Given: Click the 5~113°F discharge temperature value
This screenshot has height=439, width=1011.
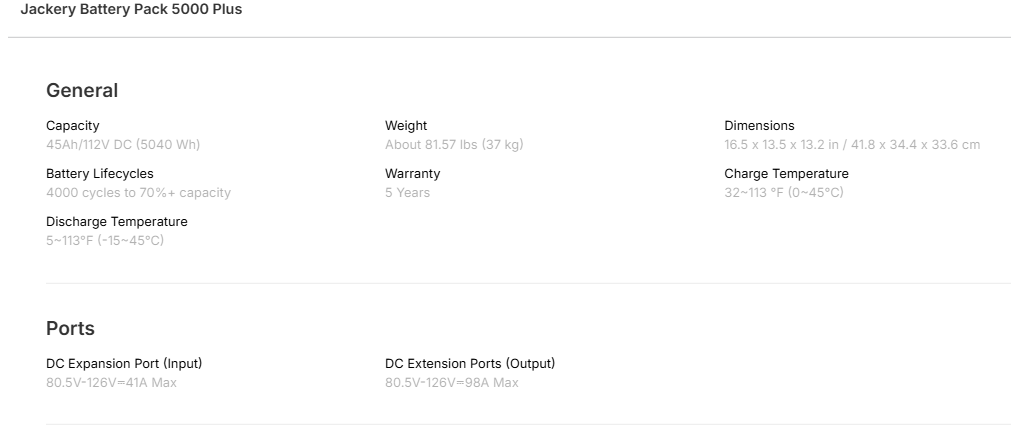Looking at the screenshot, I should click(105, 241).
